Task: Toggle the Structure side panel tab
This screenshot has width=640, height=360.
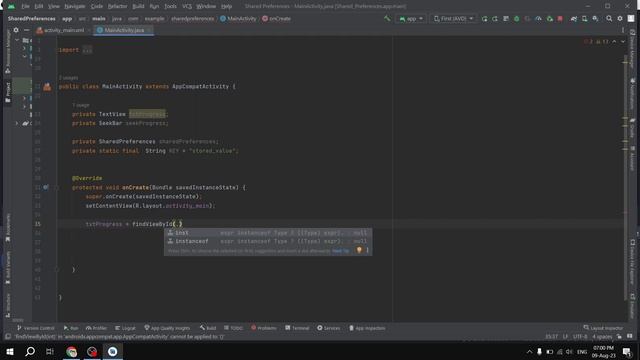Action: click(8, 305)
